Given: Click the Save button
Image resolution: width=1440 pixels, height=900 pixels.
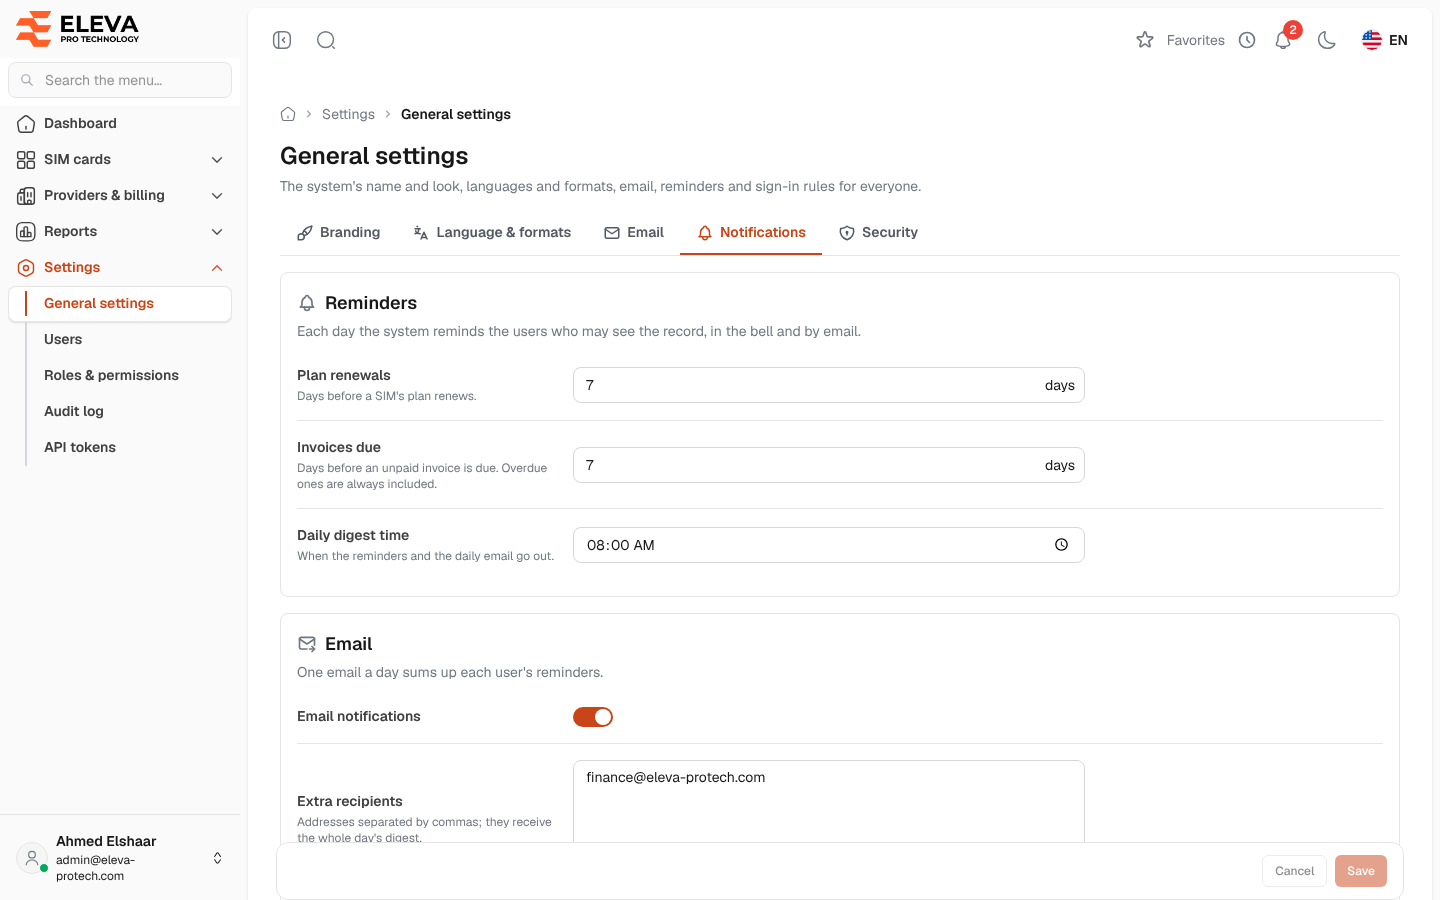Looking at the screenshot, I should 1360,871.
